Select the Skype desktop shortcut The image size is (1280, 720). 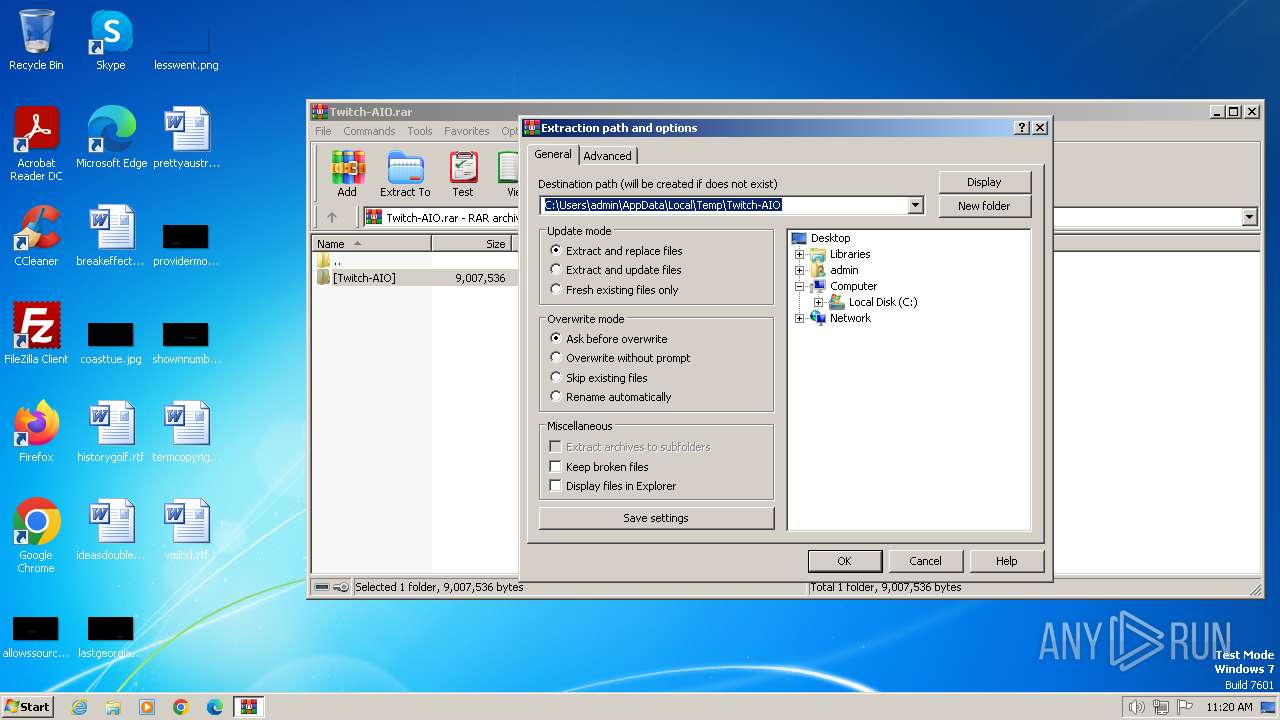click(x=110, y=40)
